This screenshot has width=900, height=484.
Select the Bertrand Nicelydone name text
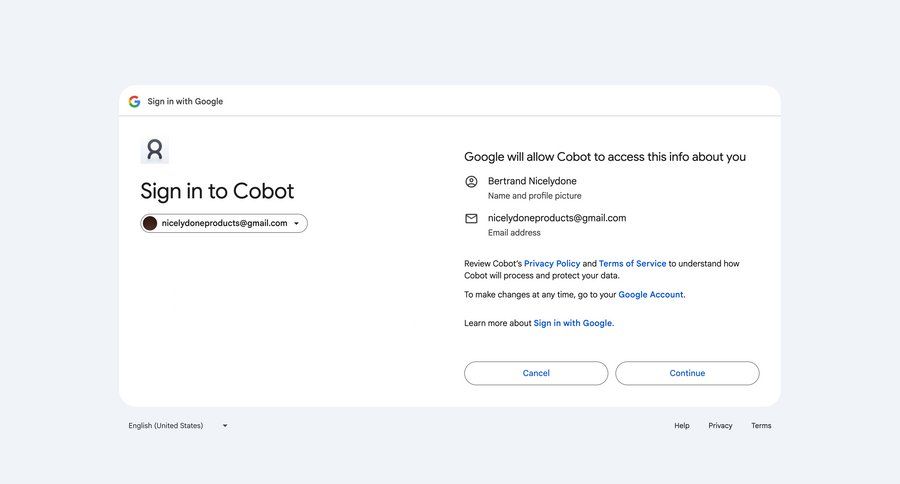tap(532, 181)
